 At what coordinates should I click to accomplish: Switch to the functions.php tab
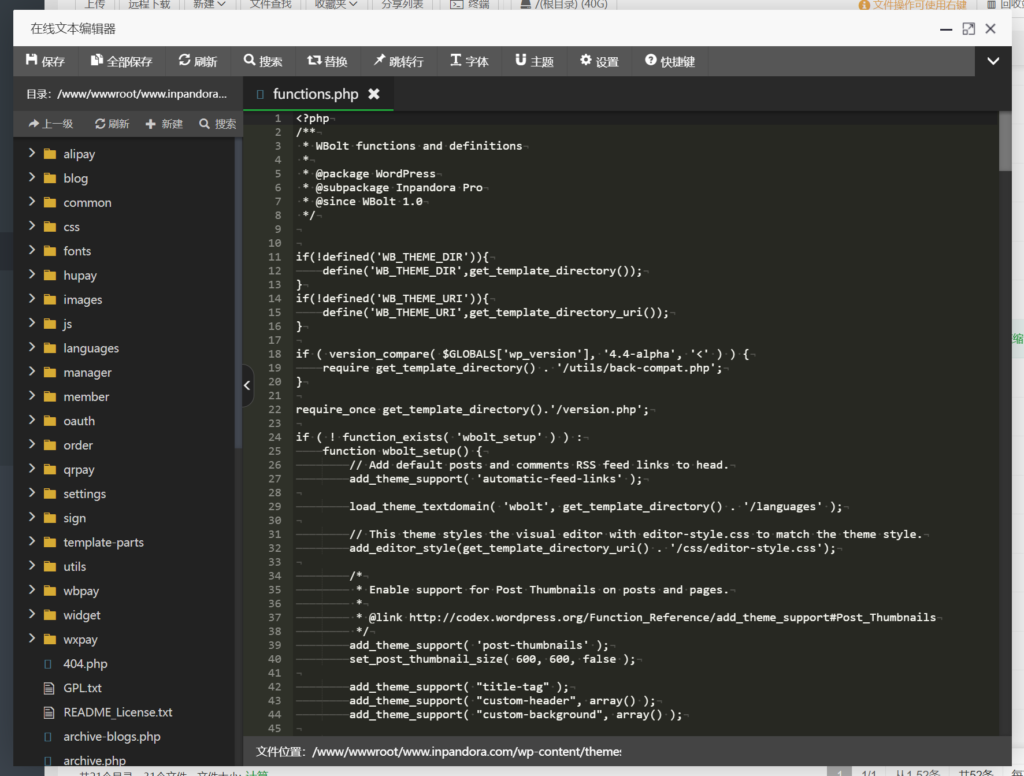pyautogui.click(x=314, y=94)
